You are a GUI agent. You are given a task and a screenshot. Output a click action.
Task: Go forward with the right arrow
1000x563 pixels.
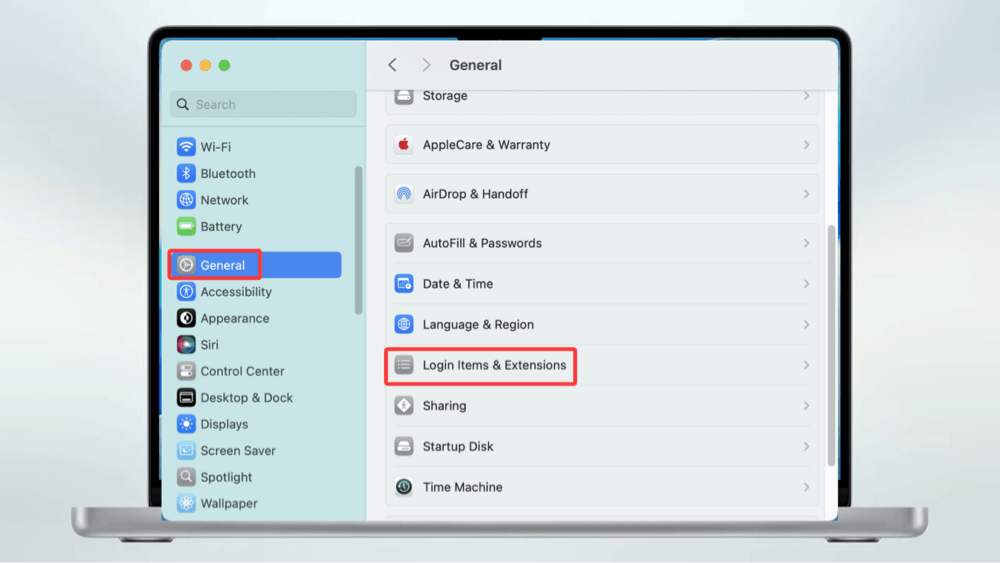point(426,65)
